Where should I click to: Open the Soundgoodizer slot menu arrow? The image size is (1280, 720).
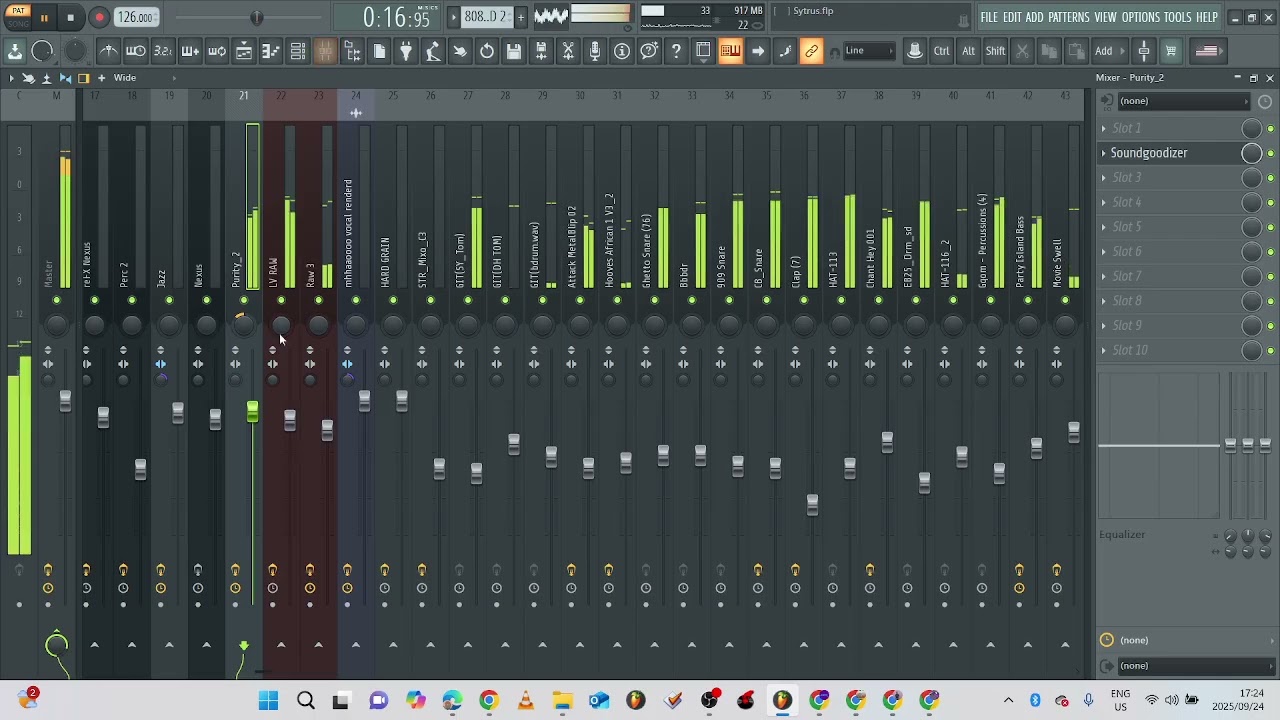click(1104, 153)
